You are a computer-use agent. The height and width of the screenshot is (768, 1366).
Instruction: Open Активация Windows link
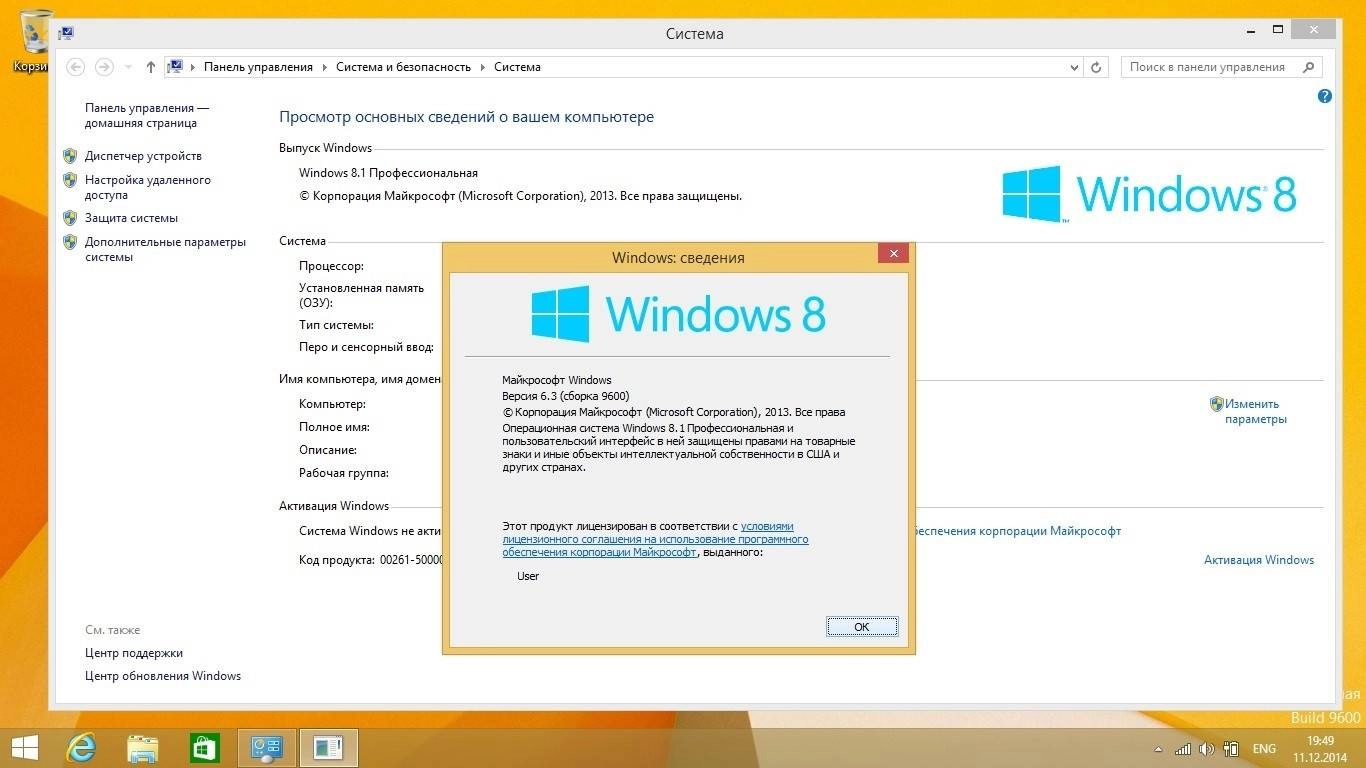point(1259,560)
